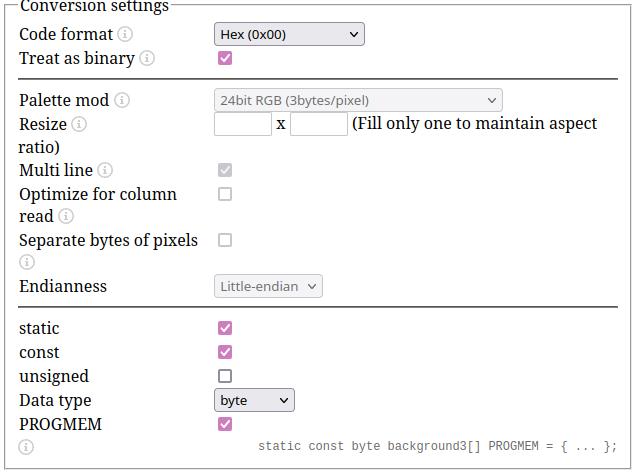Screen dimensions: 643x474
Task: Uncheck the static checkbox
Action: pos(225,328)
